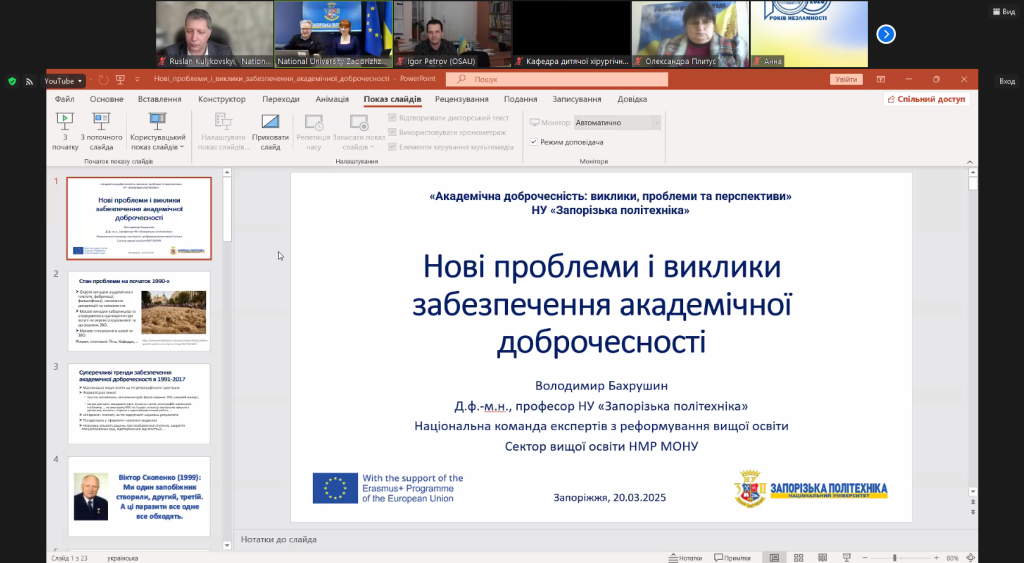The width and height of the screenshot is (1024, 563).
Task: Click the Спільний доступ share button
Action: pos(926,99)
